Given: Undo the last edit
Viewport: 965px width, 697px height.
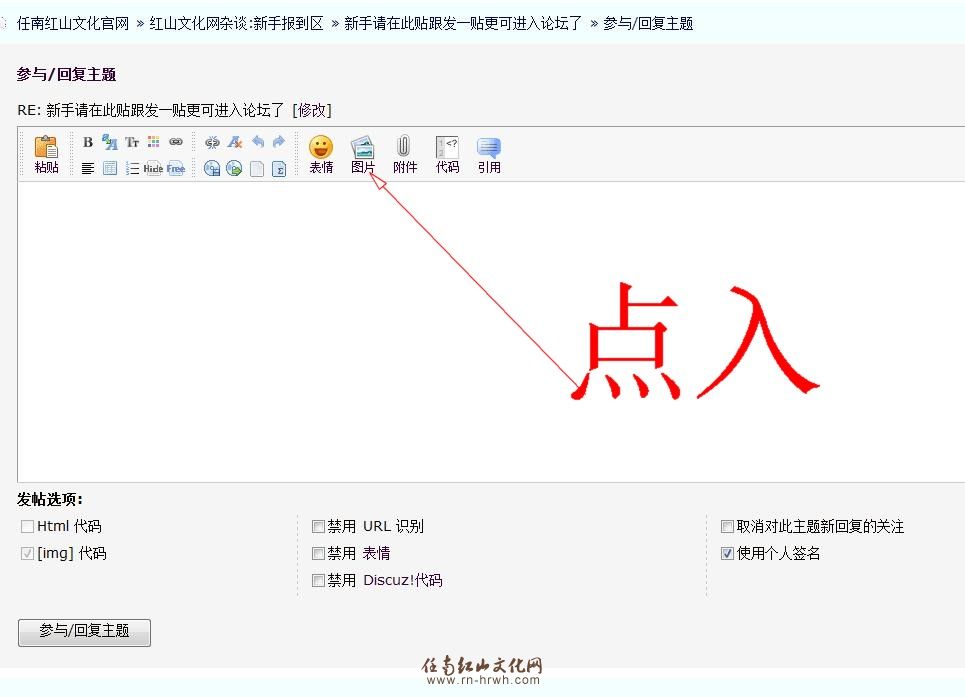Looking at the screenshot, I should point(257,142).
